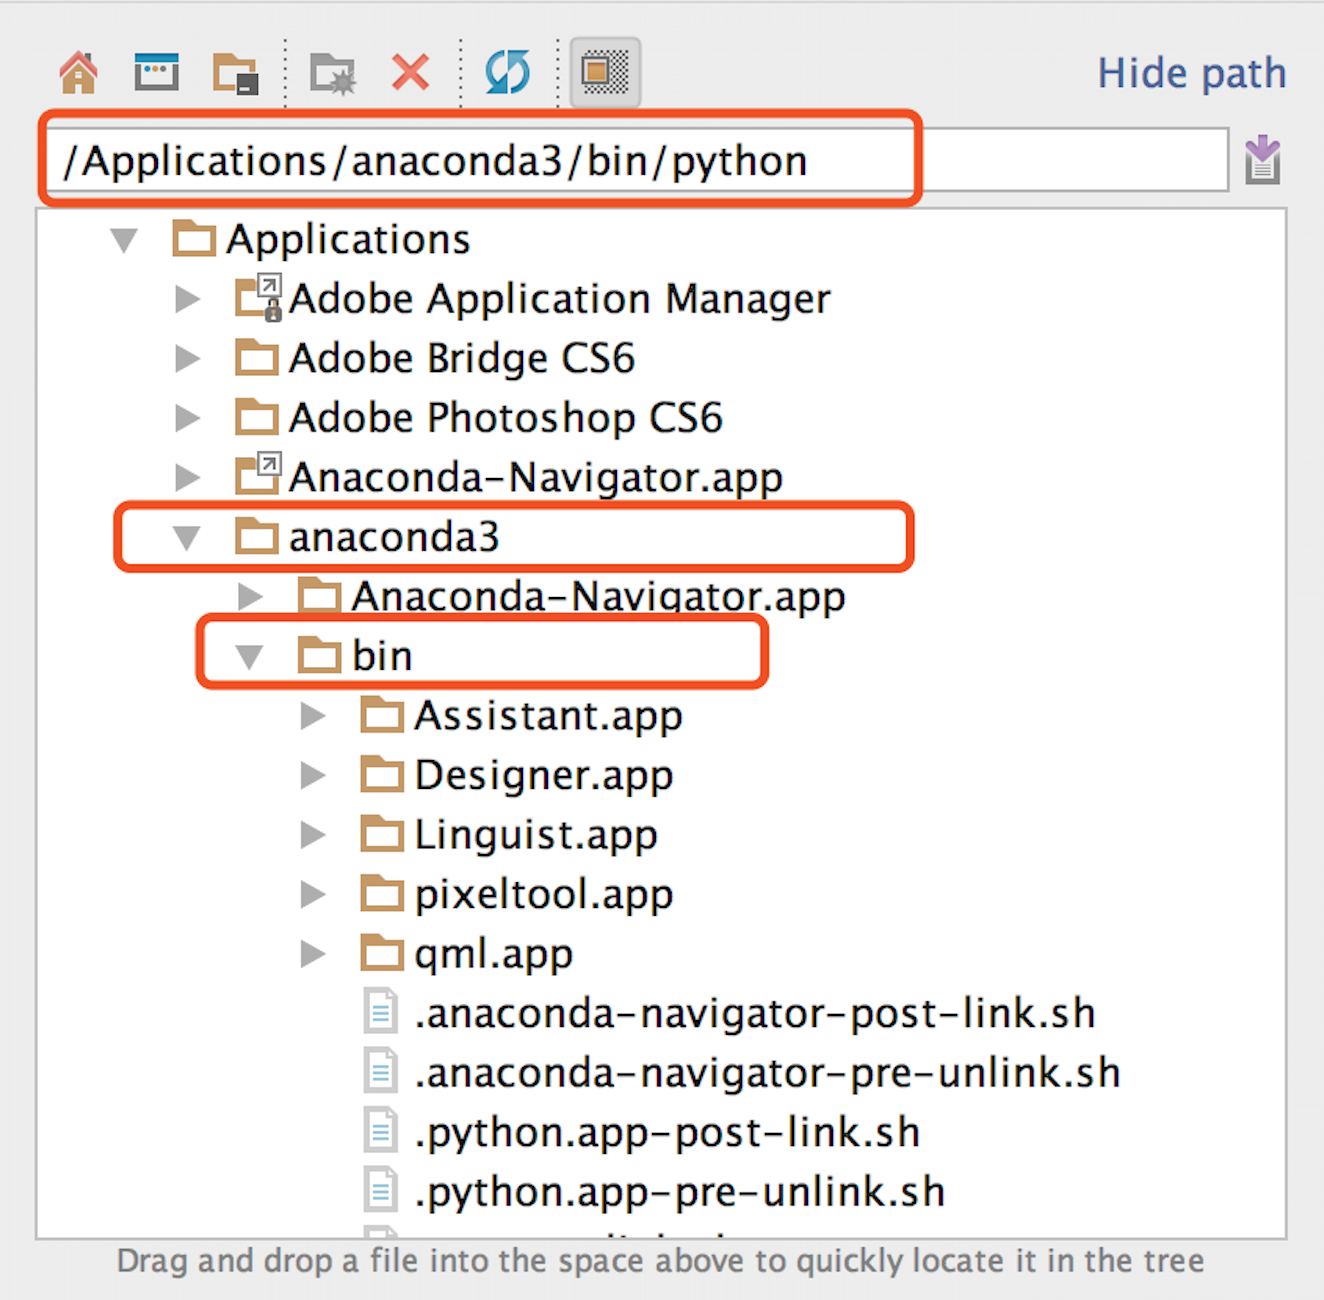The width and height of the screenshot is (1324, 1300).
Task: Select the qml.app folder
Action: (492, 953)
